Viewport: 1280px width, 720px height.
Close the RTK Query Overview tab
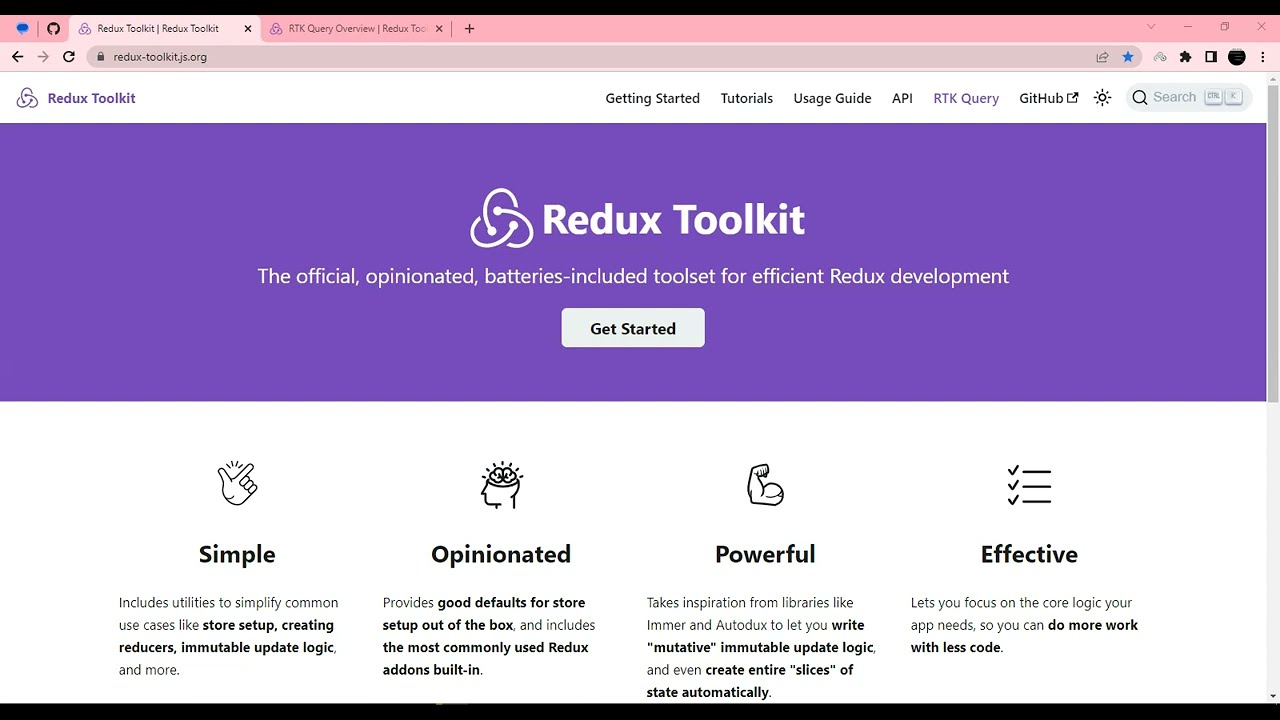click(x=440, y=29)
